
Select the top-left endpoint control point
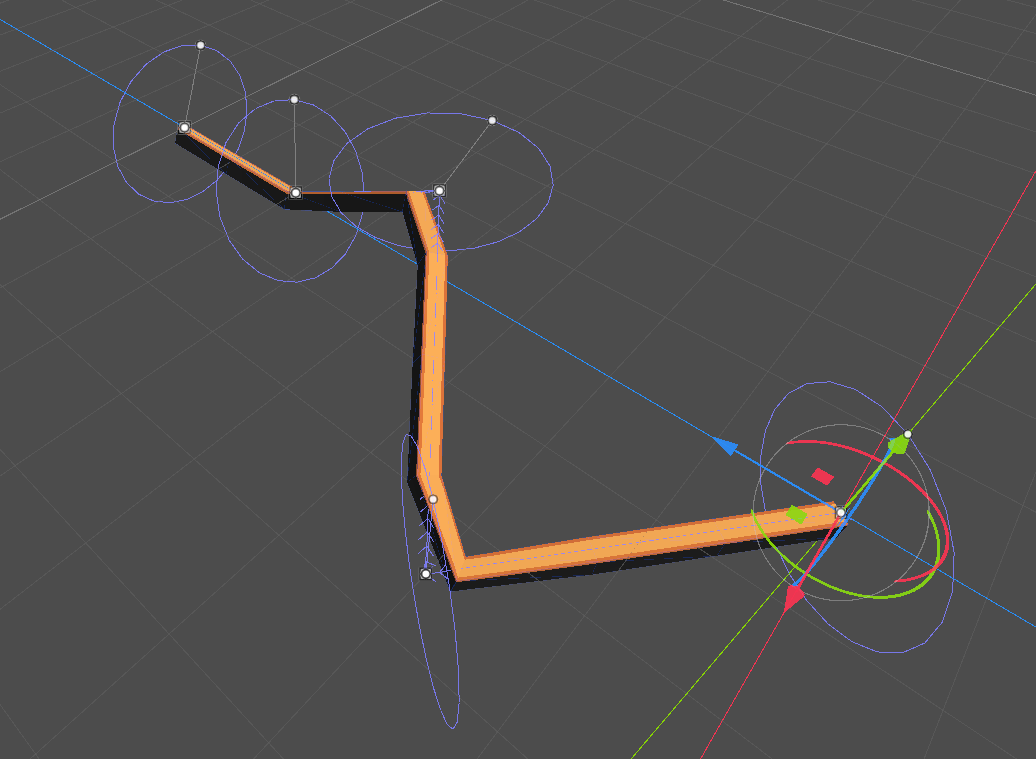pyautogui.click(x=183, y=126)
